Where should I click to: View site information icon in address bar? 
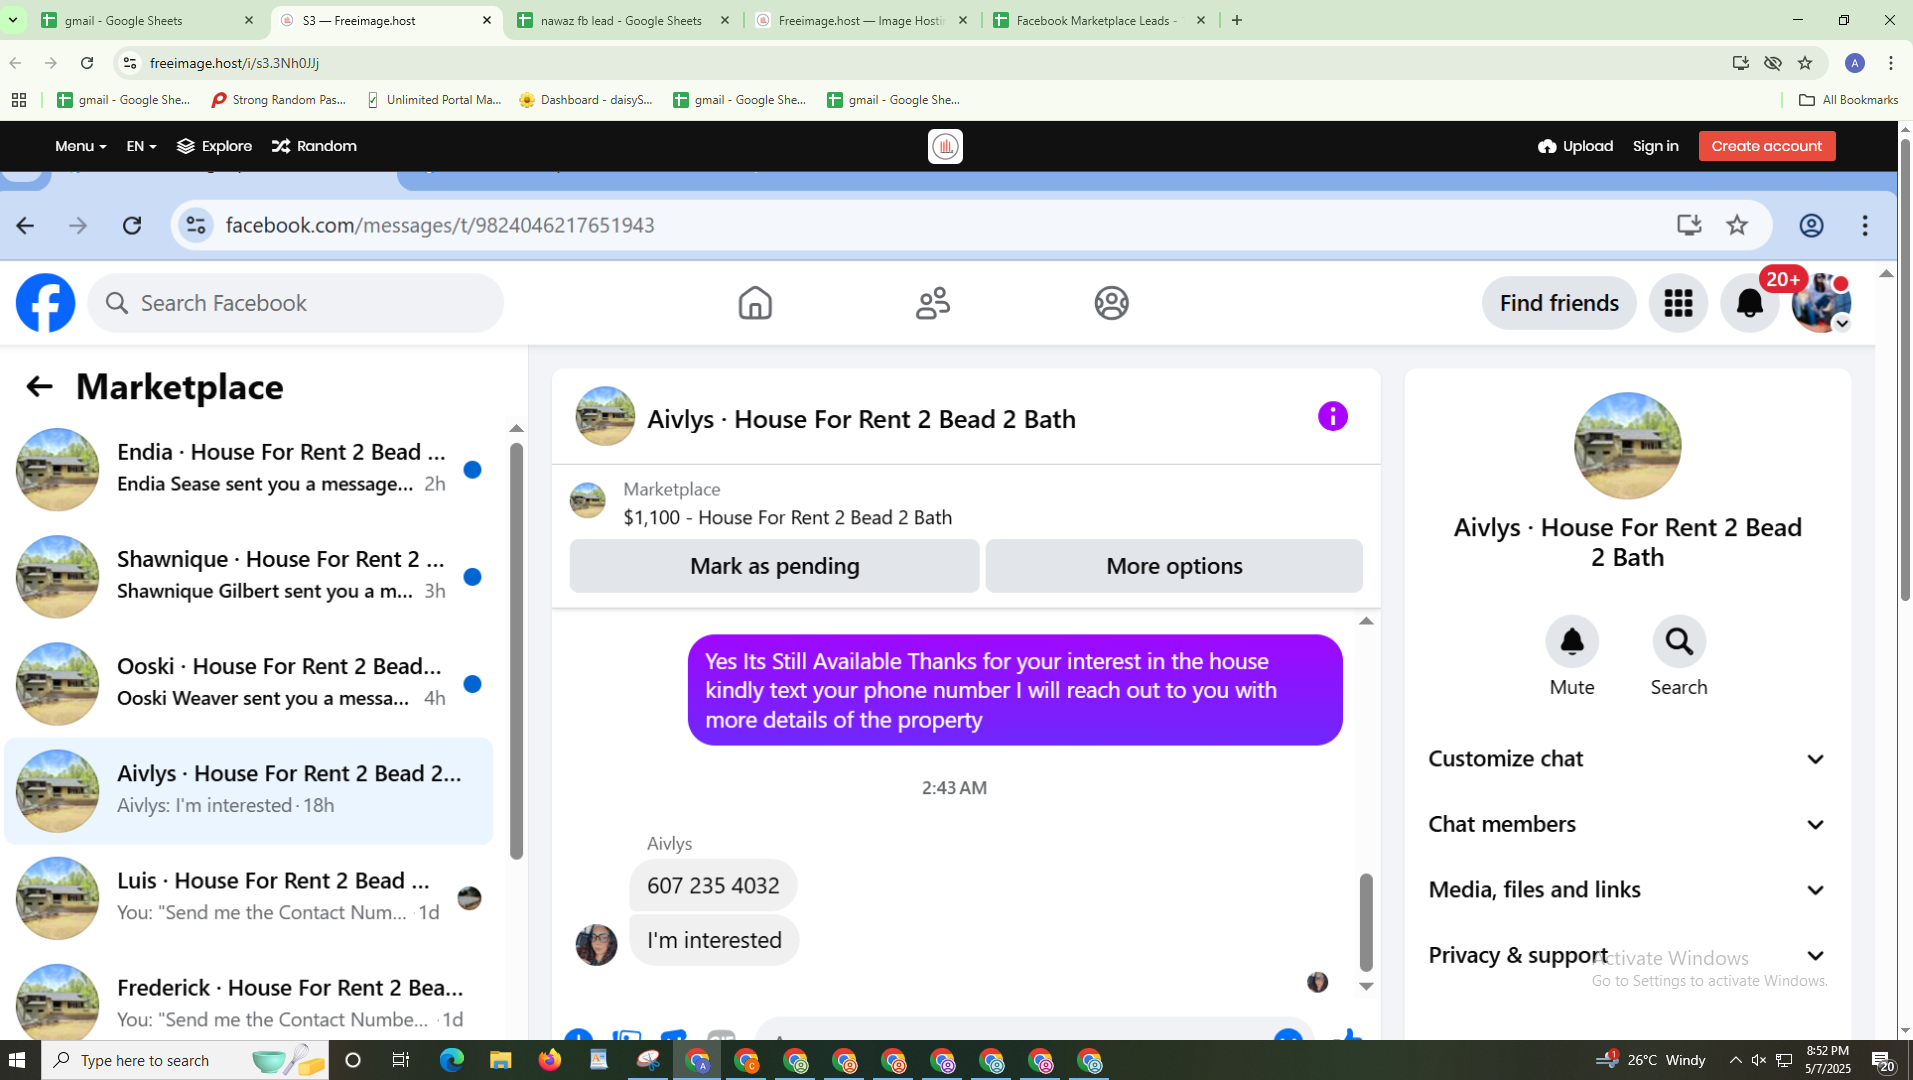tap(129, 63)
